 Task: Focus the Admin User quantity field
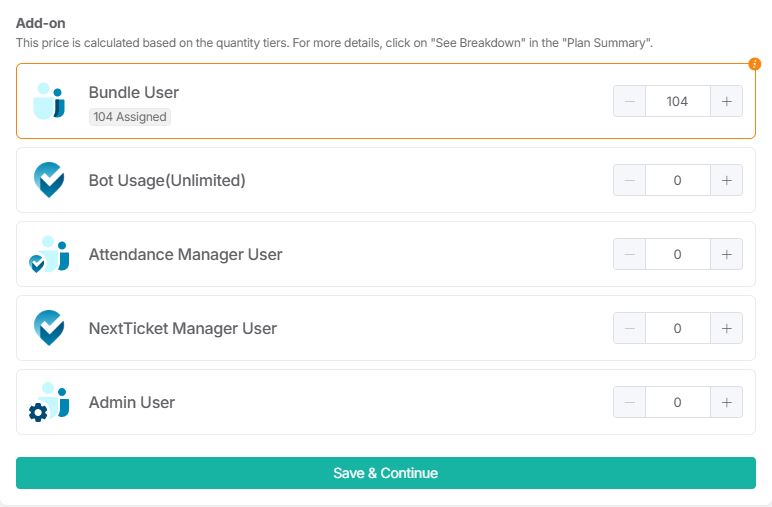click(677, 402)
